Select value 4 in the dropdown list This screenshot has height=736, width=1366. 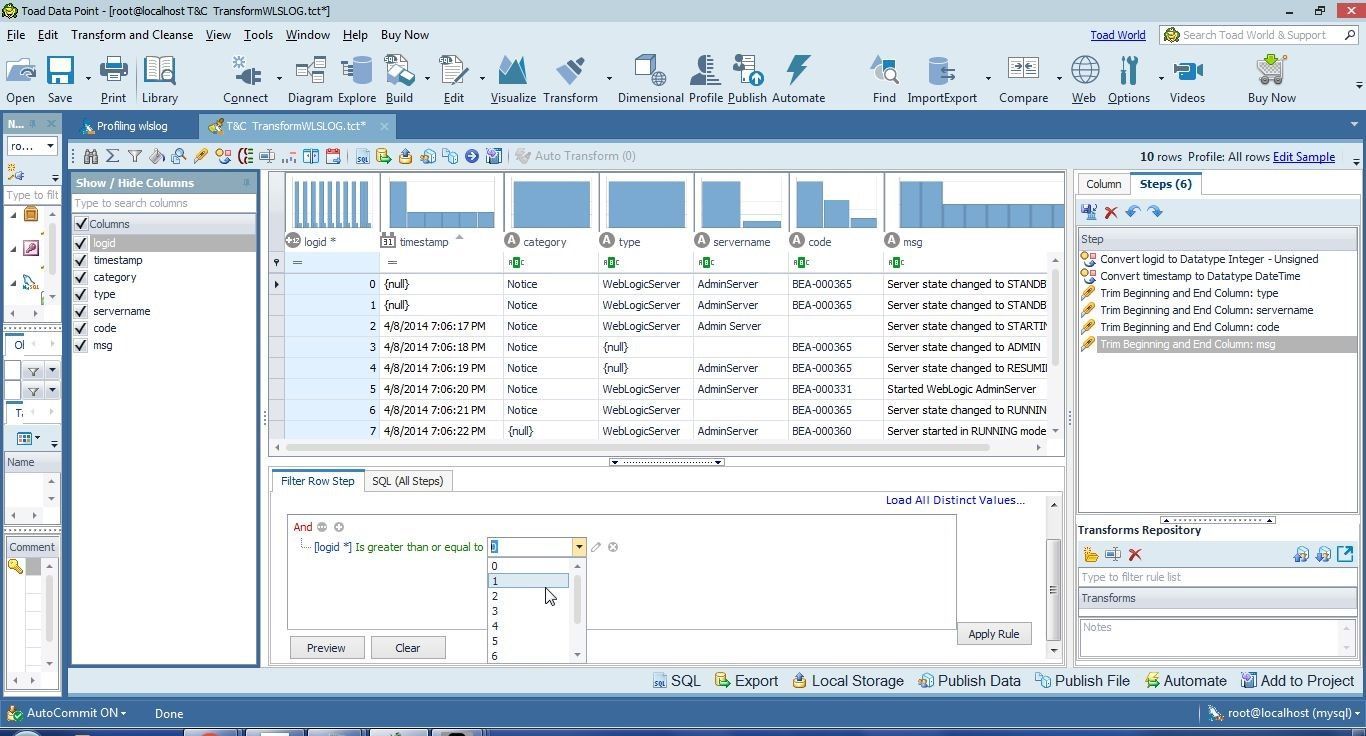(x=528, y=626)
